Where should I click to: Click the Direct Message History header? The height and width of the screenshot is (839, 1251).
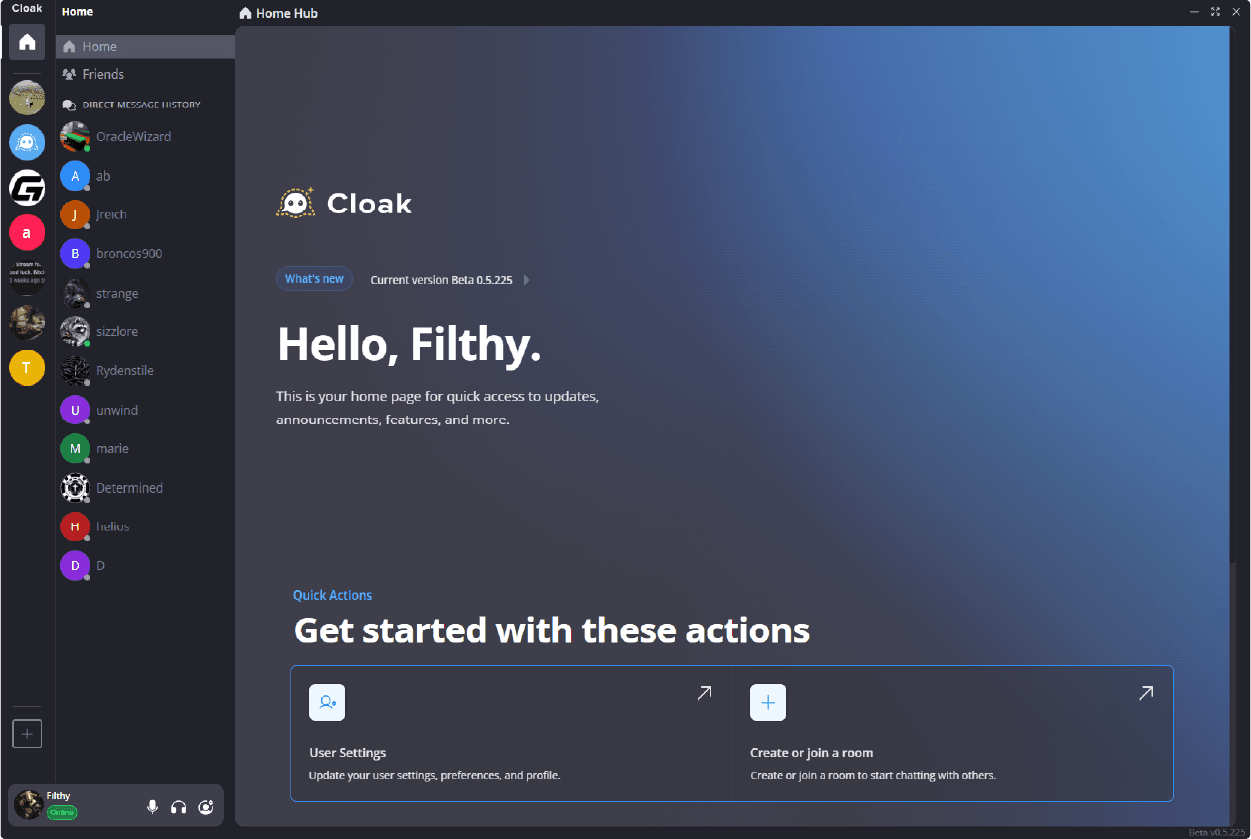coord(141,104)
